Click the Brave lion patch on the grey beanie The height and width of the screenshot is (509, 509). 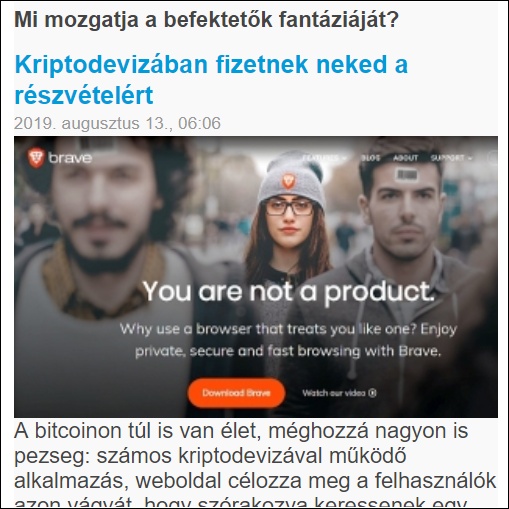[288, 181]
